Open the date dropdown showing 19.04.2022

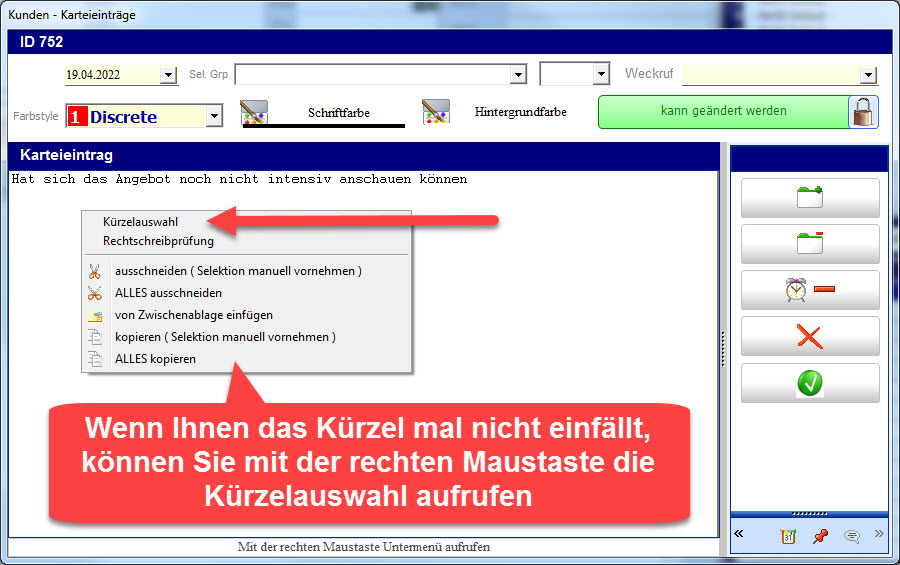(168, 75)
